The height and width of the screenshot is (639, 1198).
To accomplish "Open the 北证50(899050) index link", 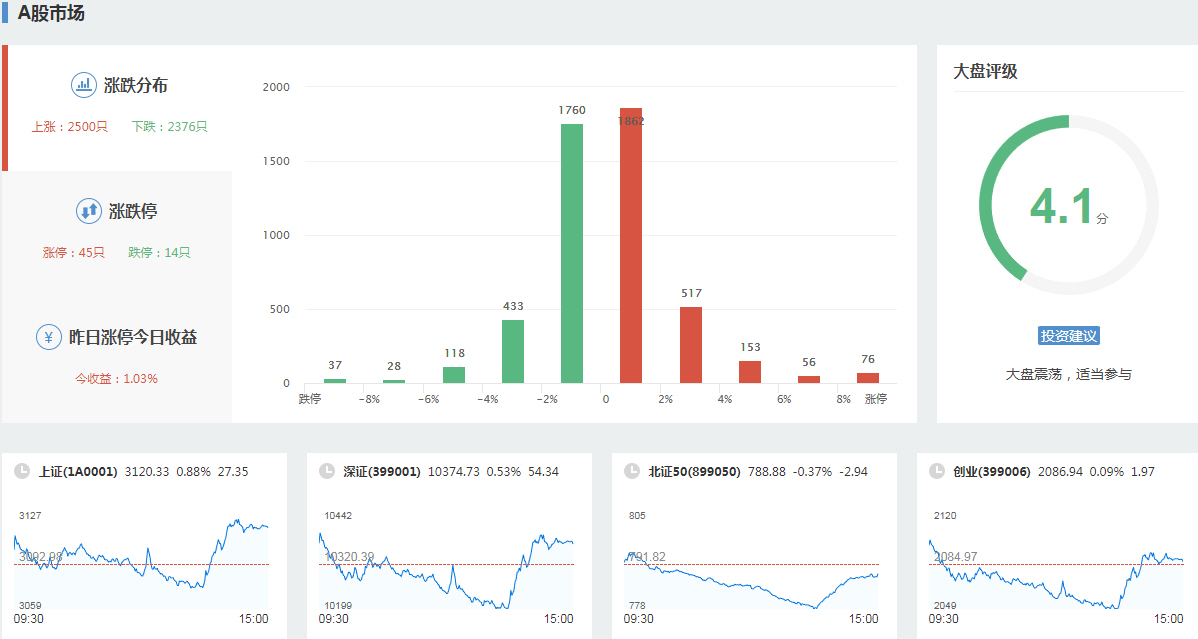I will coord(694,471).
